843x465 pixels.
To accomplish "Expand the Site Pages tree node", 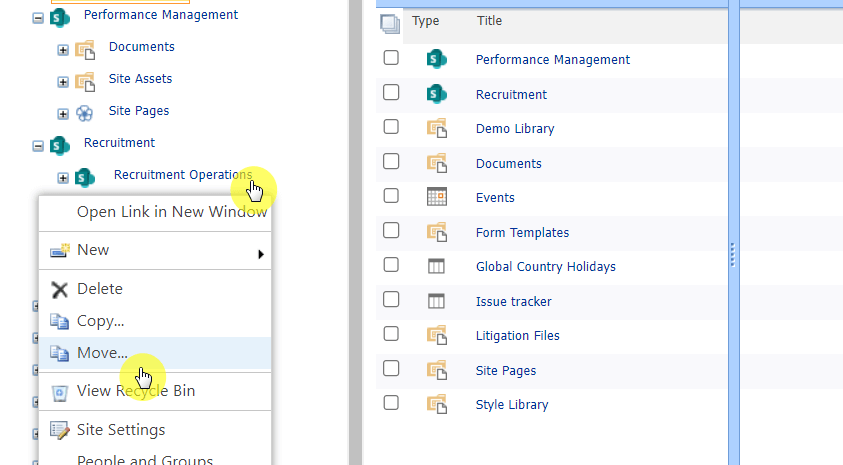I will click(63, 114).
